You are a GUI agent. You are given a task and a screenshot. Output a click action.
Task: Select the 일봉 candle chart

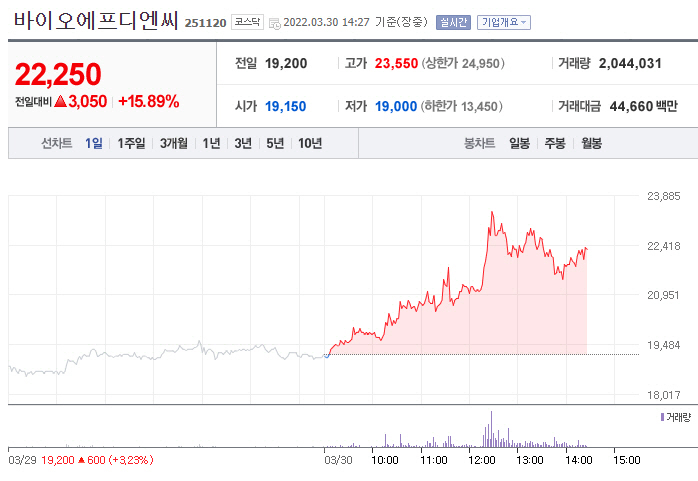519,143
